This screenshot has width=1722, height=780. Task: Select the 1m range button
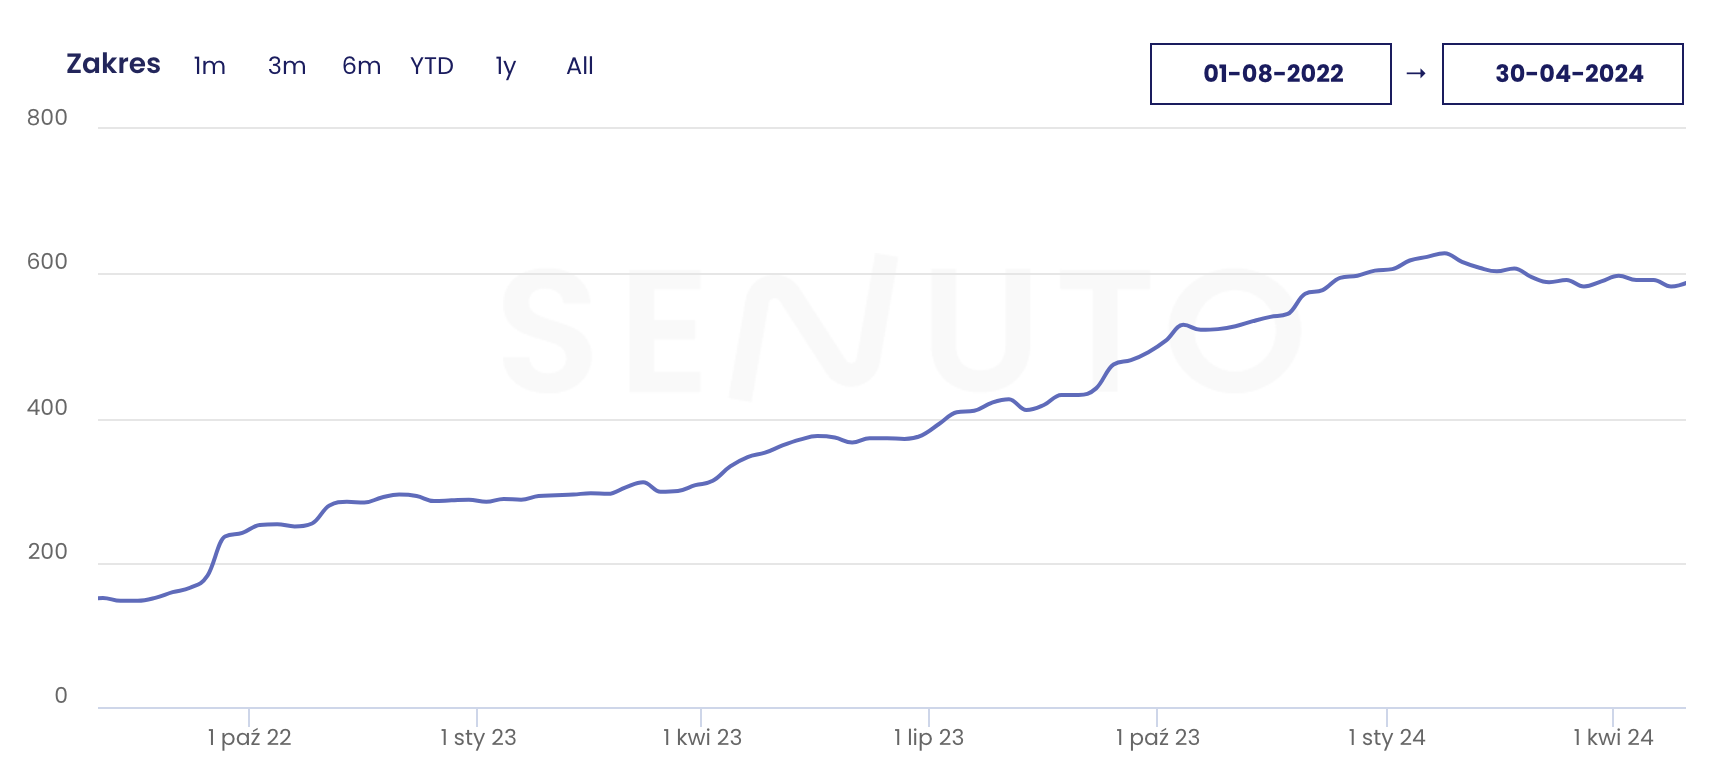click(209, 66)
